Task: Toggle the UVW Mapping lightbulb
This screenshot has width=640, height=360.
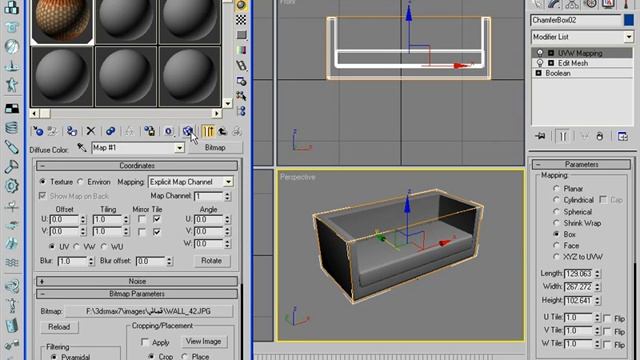Action: (x=540, y=53)
